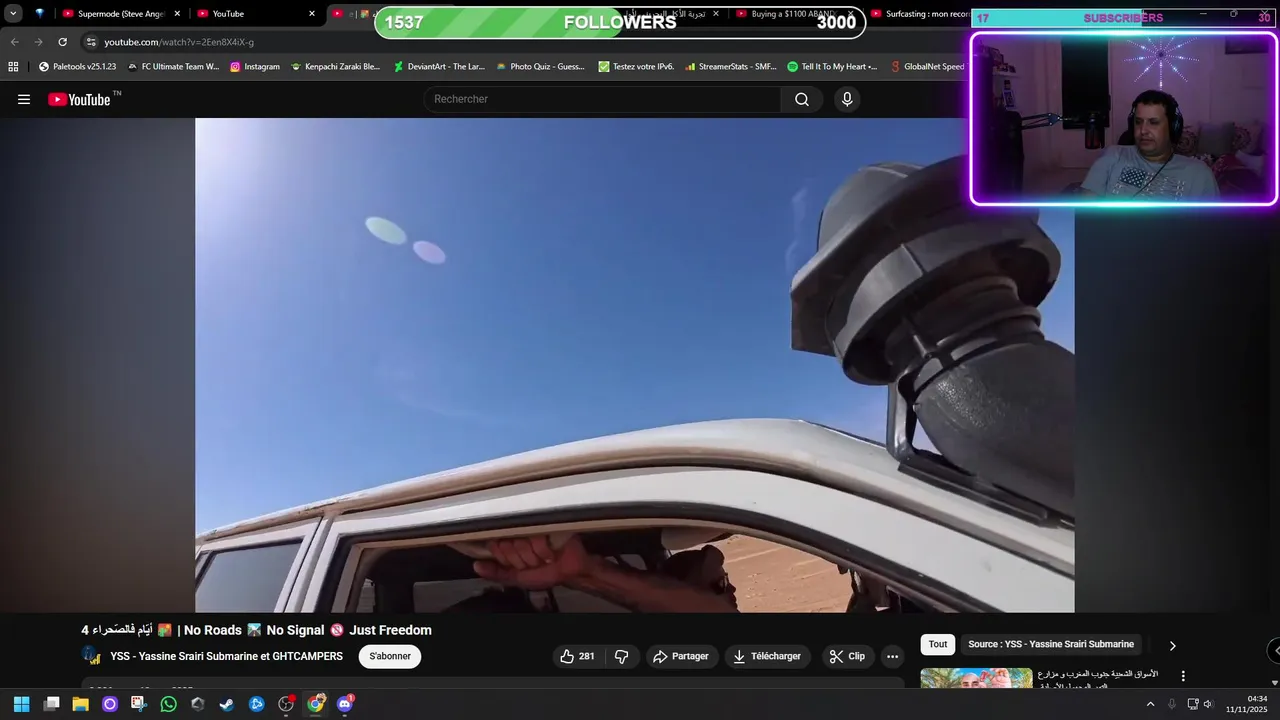Download the video via Télécharger

767,656
